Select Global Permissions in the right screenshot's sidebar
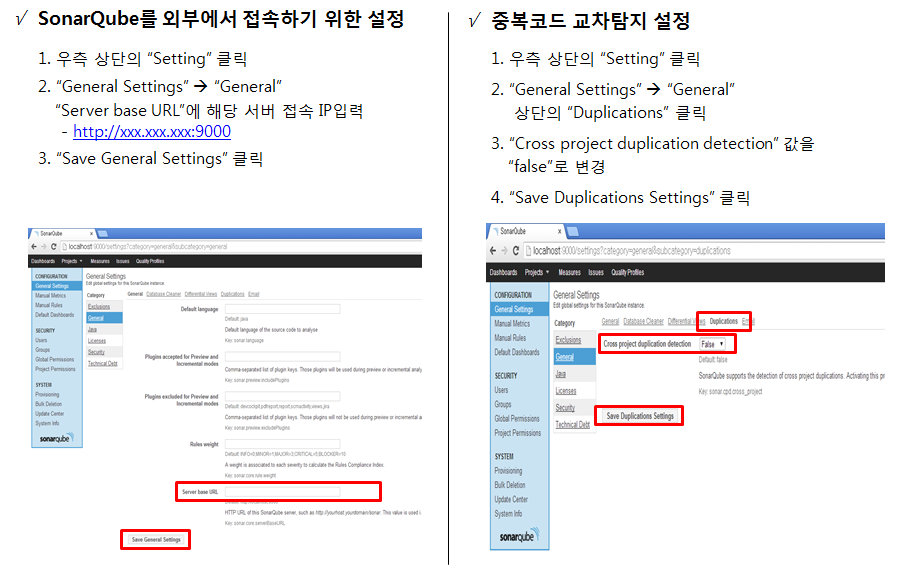 [517, 419]
